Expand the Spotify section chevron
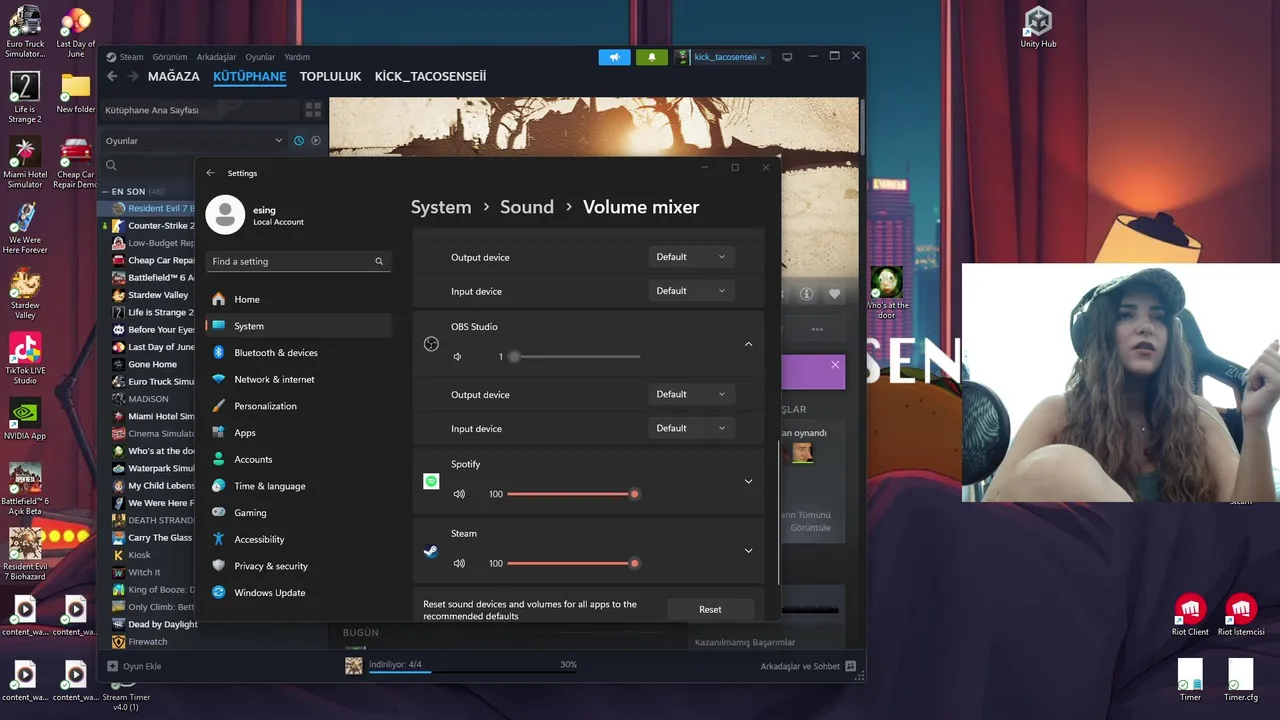Image resolution: width=1280 pixels, height=720 pixels. coord(748,481)
